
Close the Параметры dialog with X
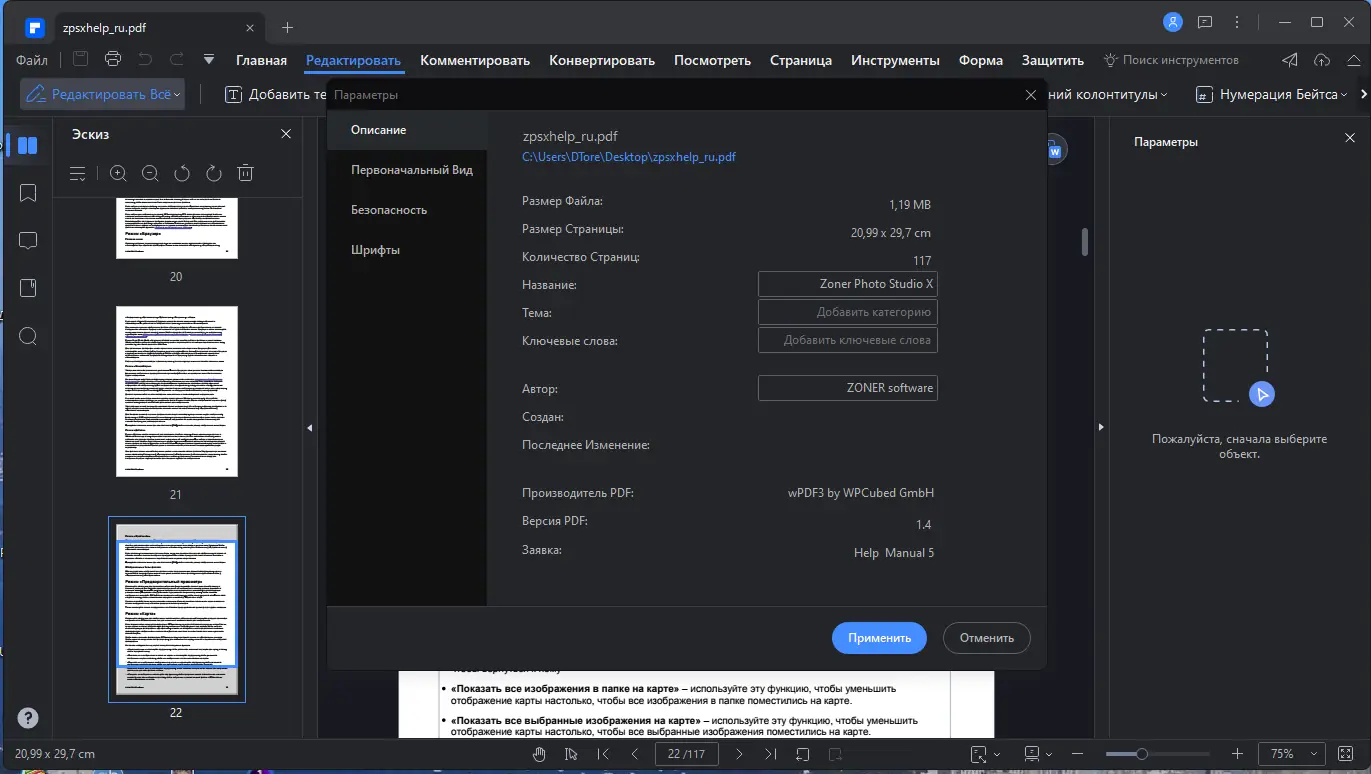click(1031, 95)
